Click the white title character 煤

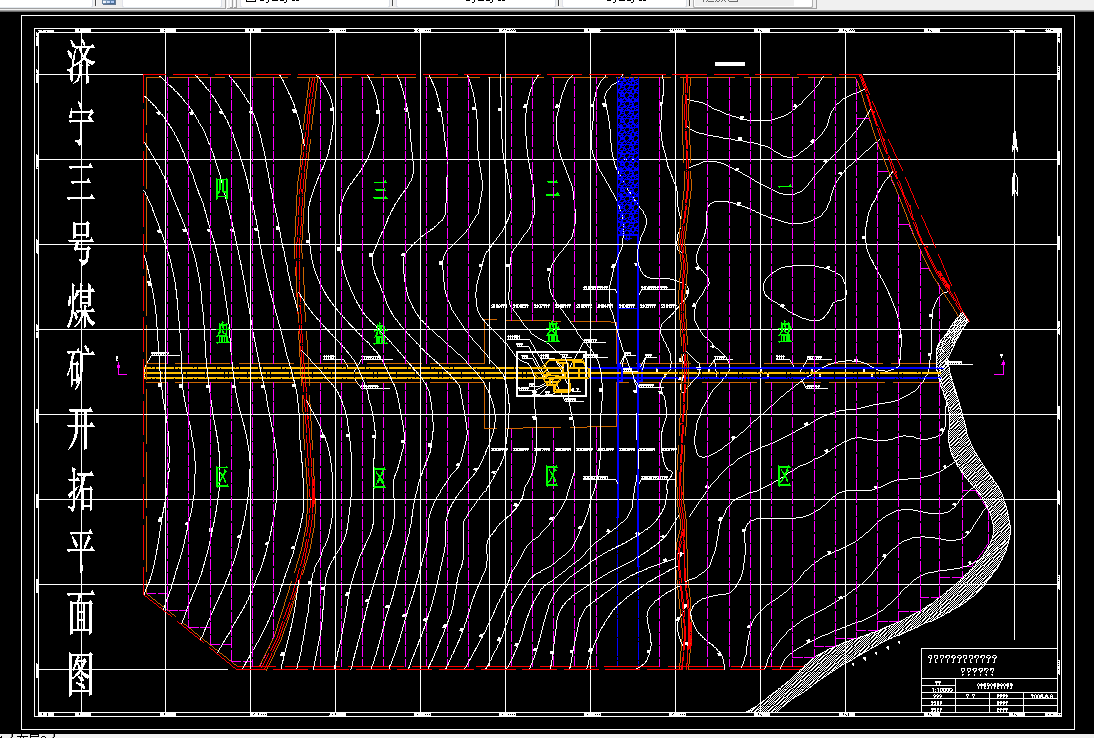(x=81, y=306)
